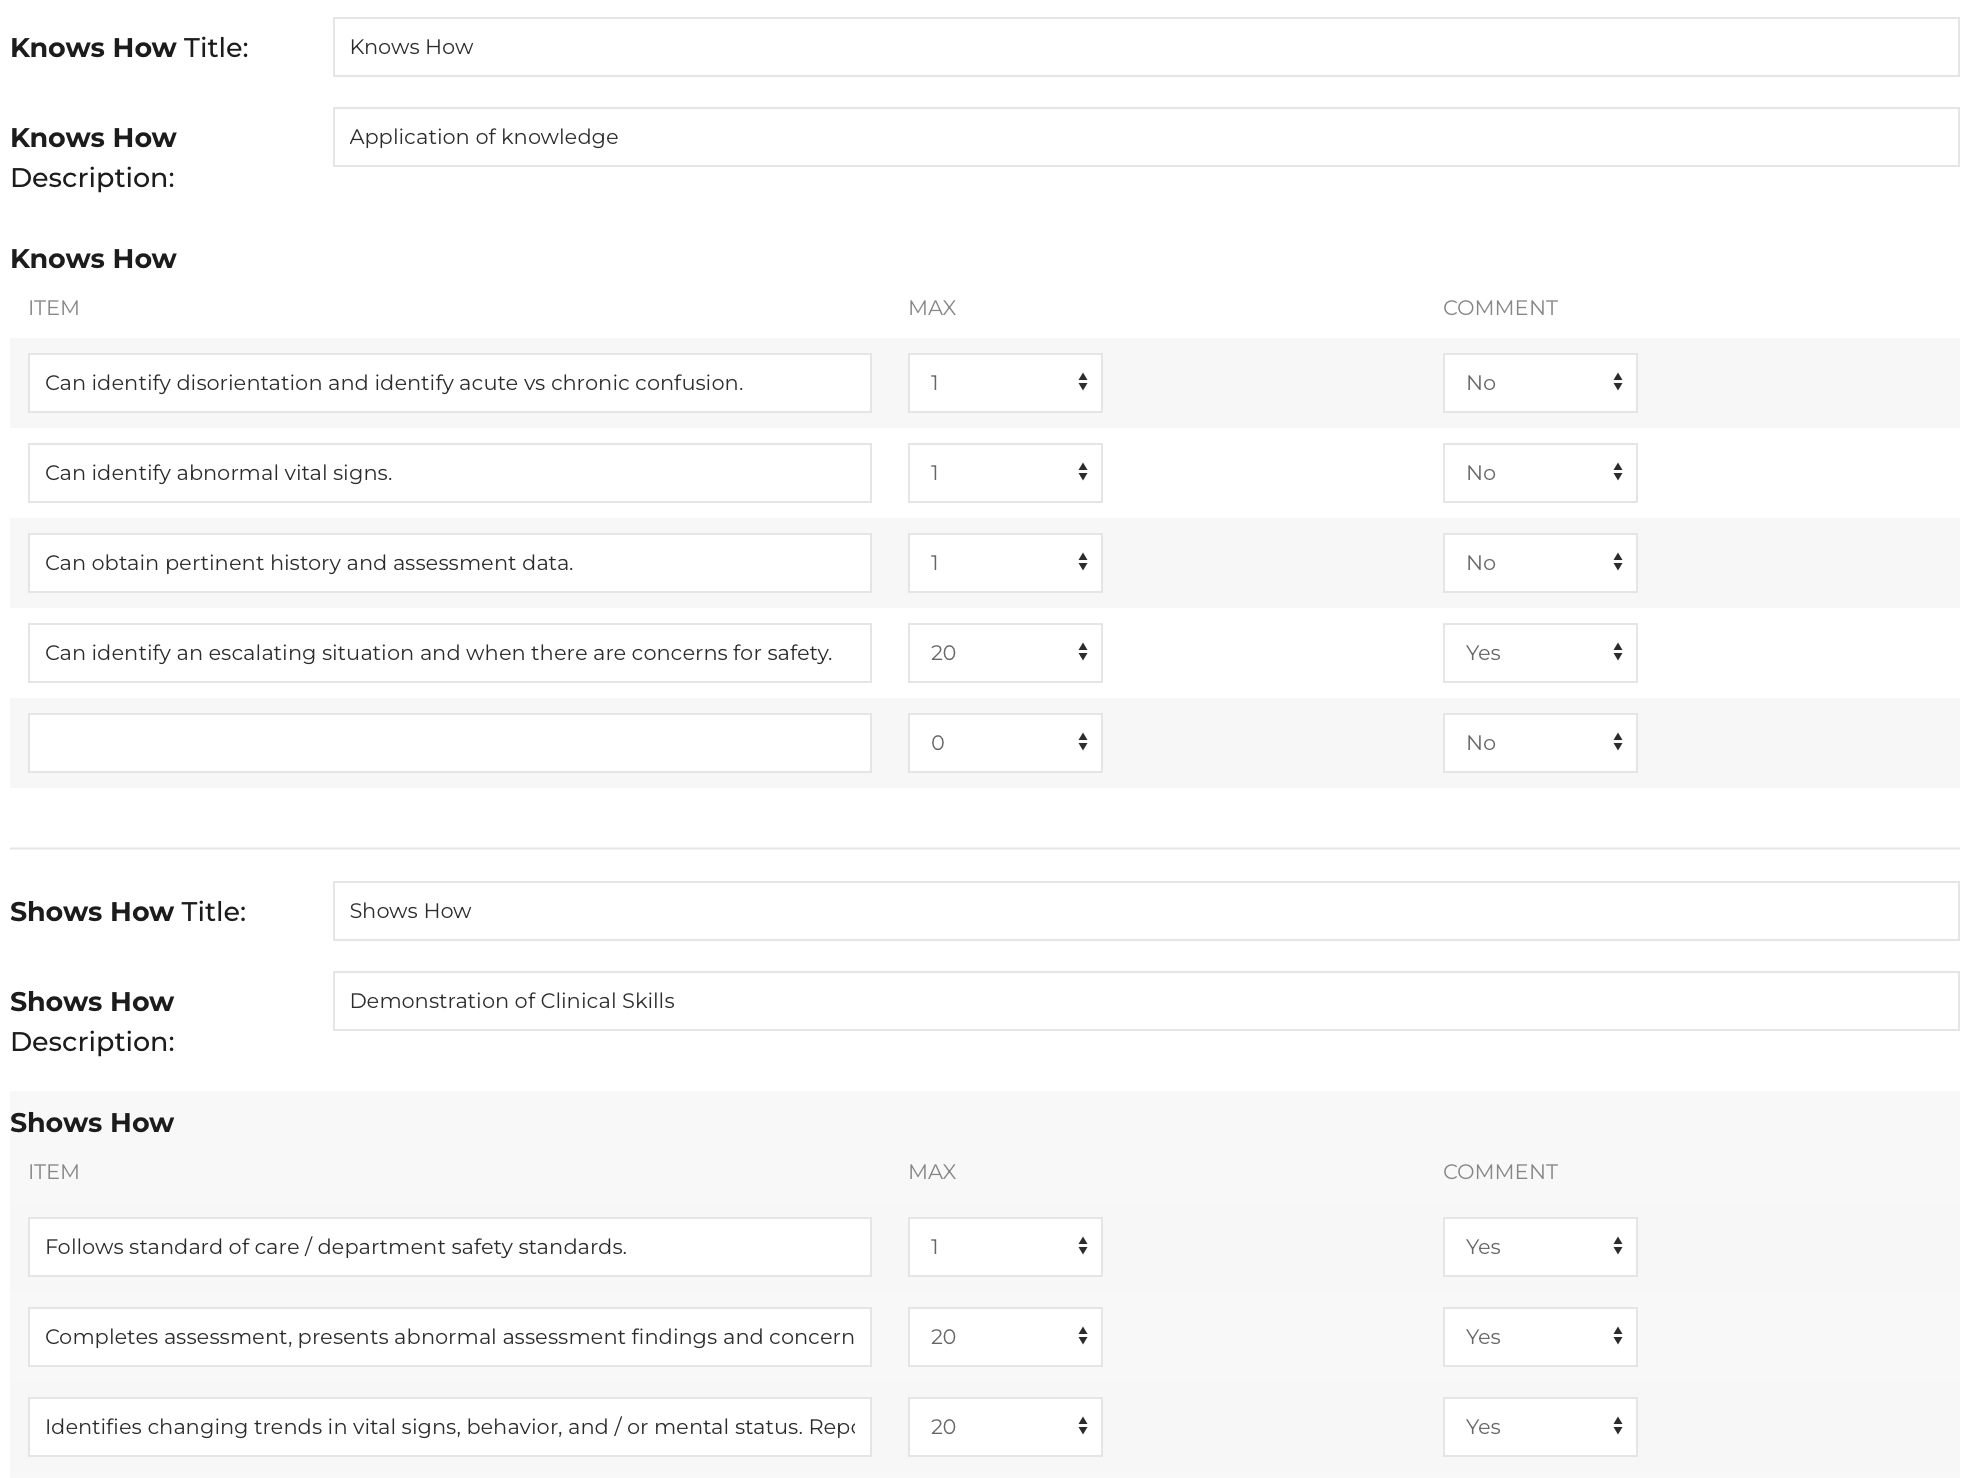Click the MAX column header under Shows How
1968x1478 pixels.
pyautogui.click(x=932, y=1172)
